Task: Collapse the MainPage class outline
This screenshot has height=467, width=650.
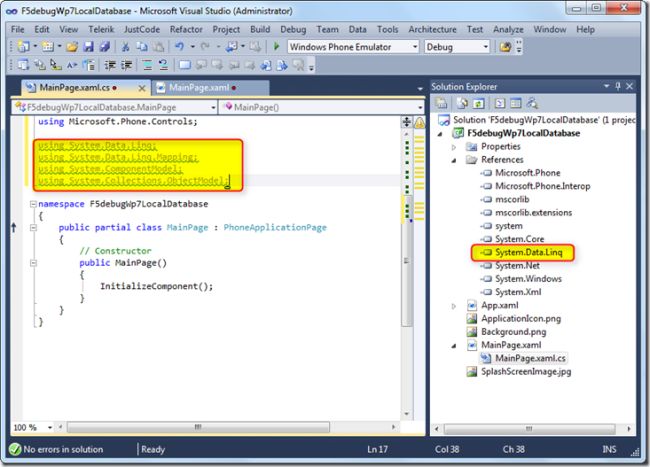Action: (33, 227)
